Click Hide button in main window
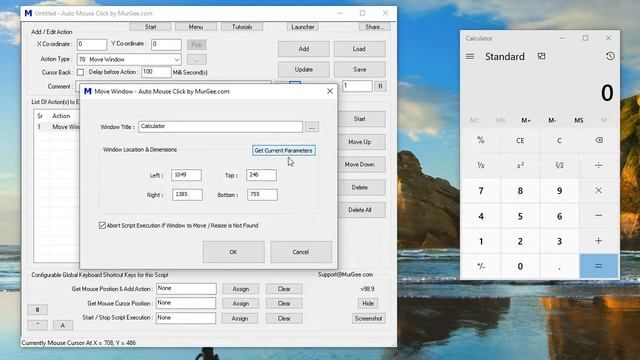 pyautogui.click(x=368, y=303)
